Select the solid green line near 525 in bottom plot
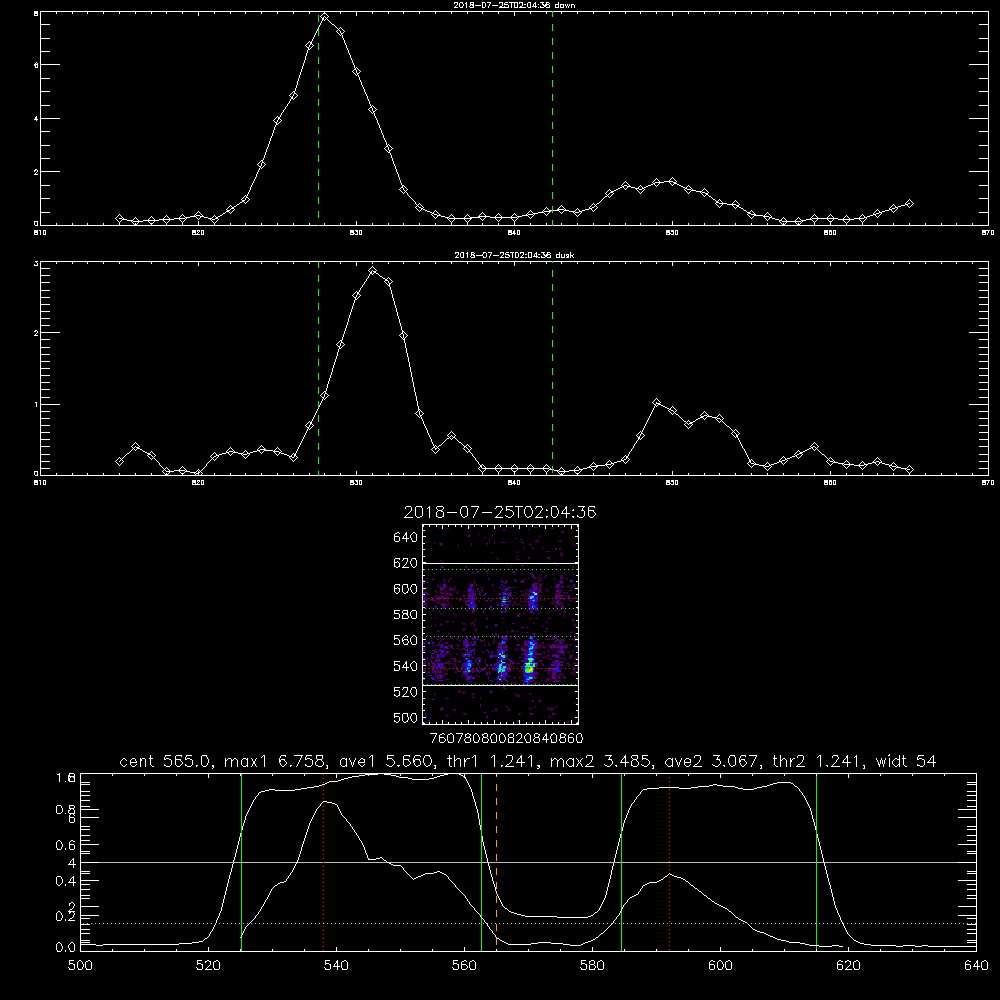1000x1000 pixels. tap(241, 862)
